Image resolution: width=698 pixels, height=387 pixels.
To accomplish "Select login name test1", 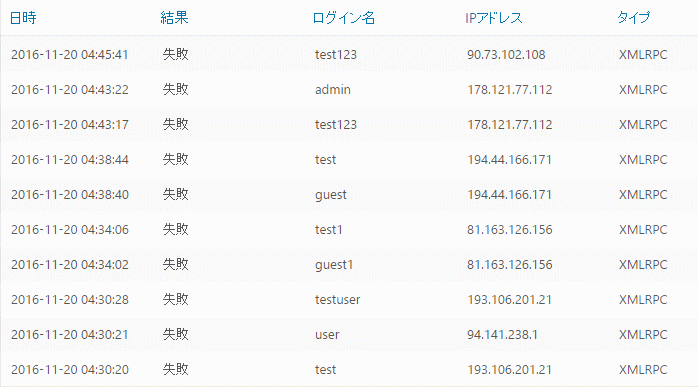I will (329, 230).
